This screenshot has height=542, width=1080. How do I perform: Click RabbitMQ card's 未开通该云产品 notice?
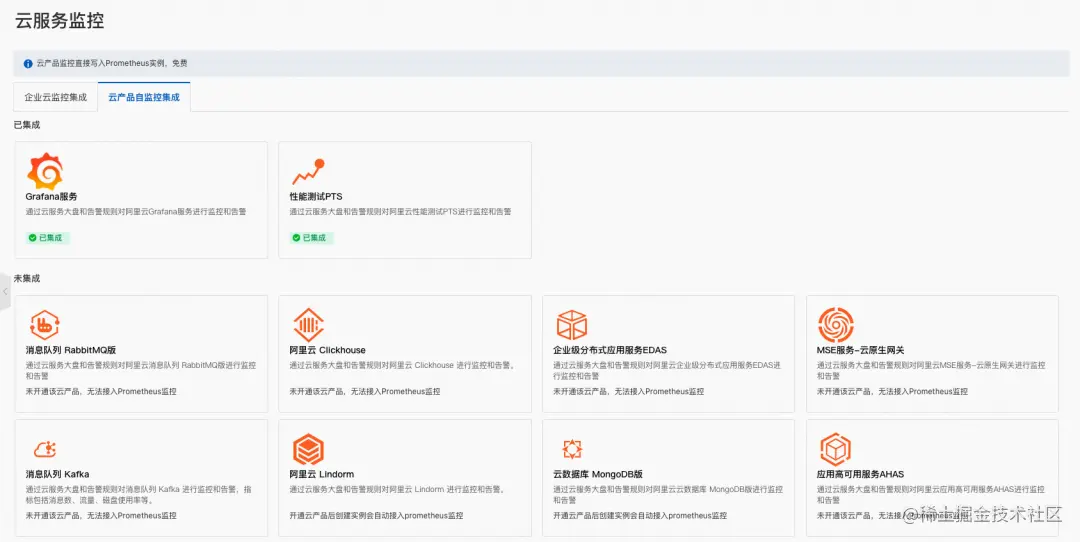pos(101,391)
